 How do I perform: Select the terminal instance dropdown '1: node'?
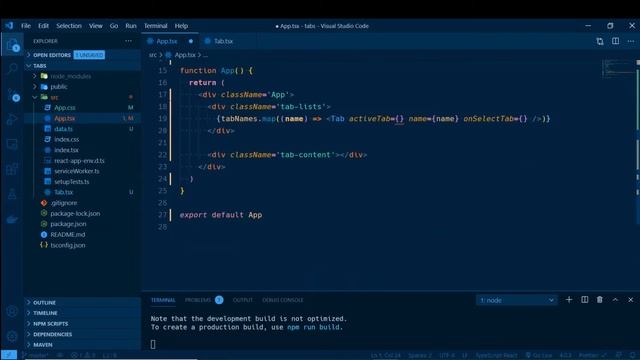pos(516,300)
